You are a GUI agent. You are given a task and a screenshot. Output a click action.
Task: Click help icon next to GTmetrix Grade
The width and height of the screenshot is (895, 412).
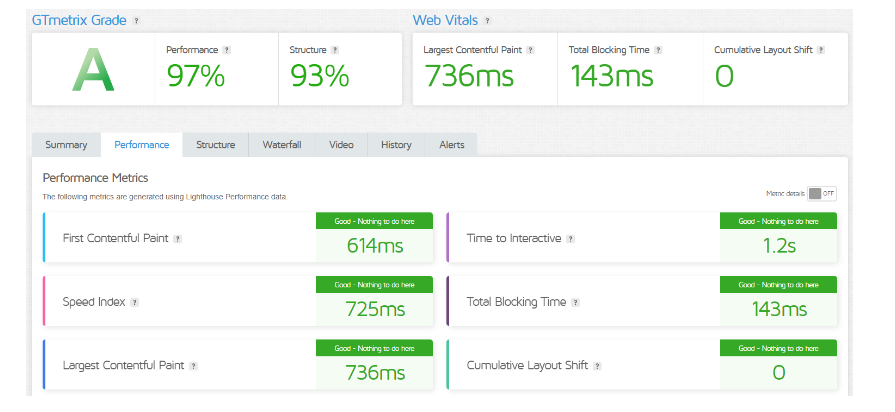coord(136,21)
